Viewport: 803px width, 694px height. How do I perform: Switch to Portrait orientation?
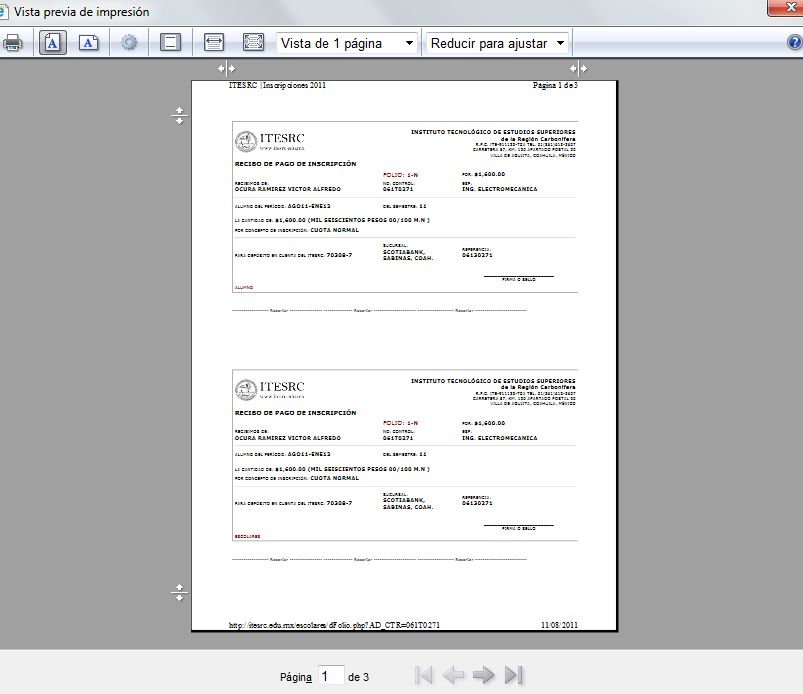pyautogui.click(x=52, y=43)
